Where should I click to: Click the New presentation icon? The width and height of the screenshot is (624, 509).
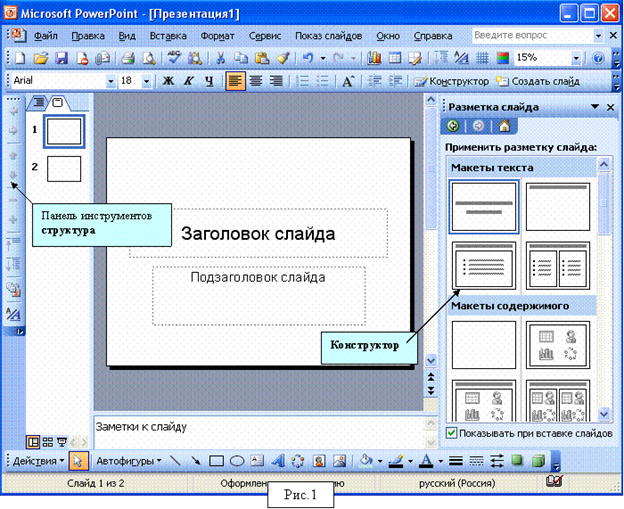coord(20,59)
